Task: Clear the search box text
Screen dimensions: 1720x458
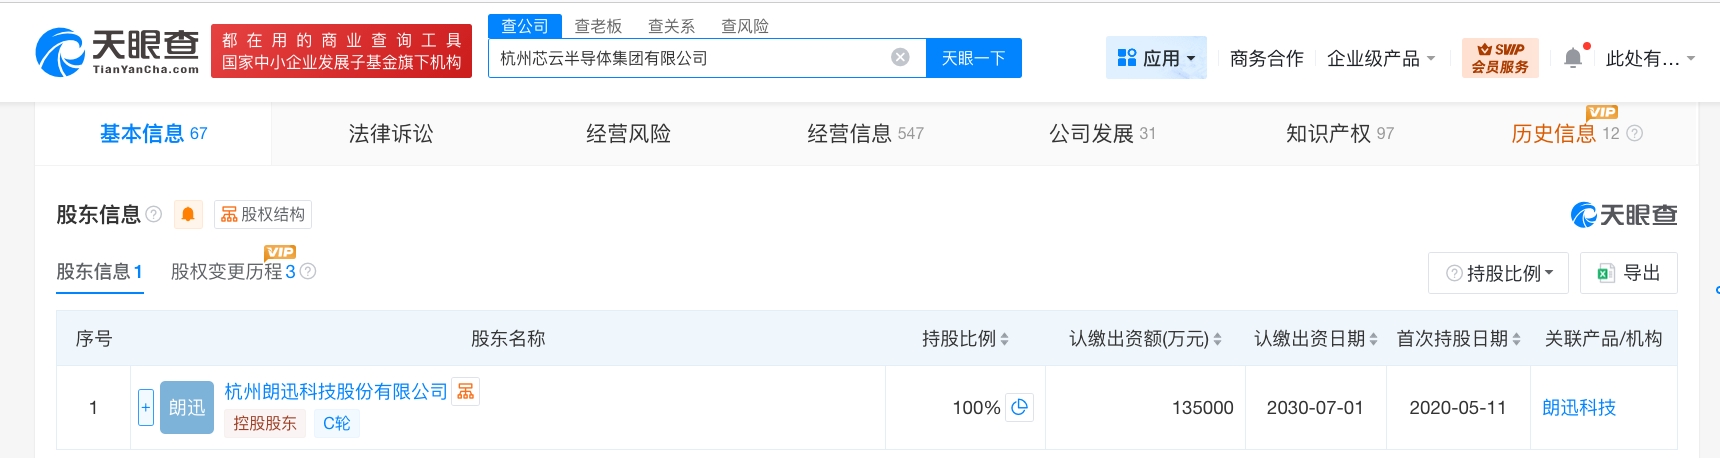Action: [900, 57]
